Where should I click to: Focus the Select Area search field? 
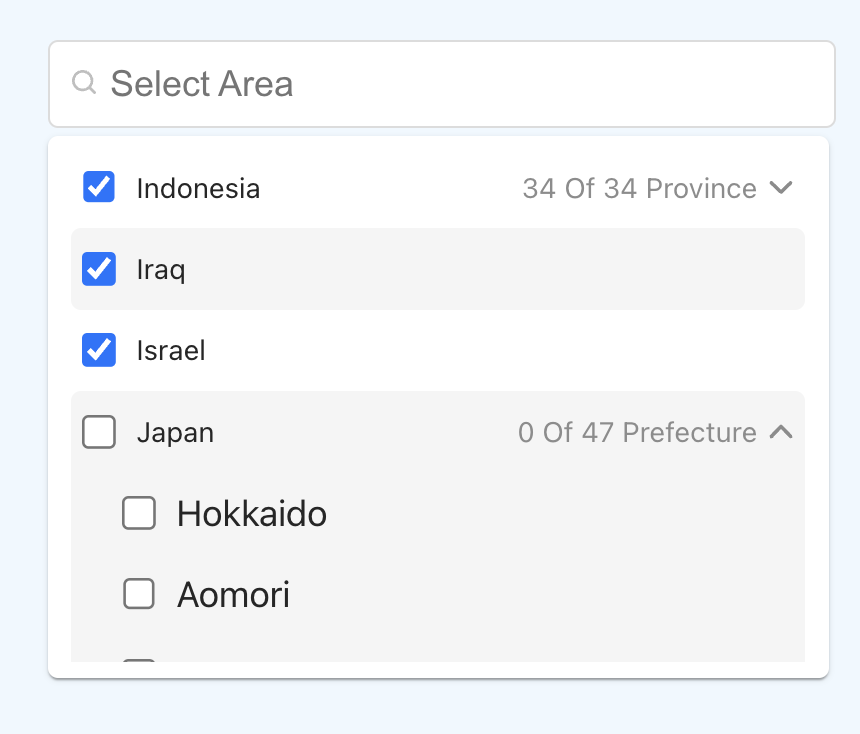click(442, 84)
